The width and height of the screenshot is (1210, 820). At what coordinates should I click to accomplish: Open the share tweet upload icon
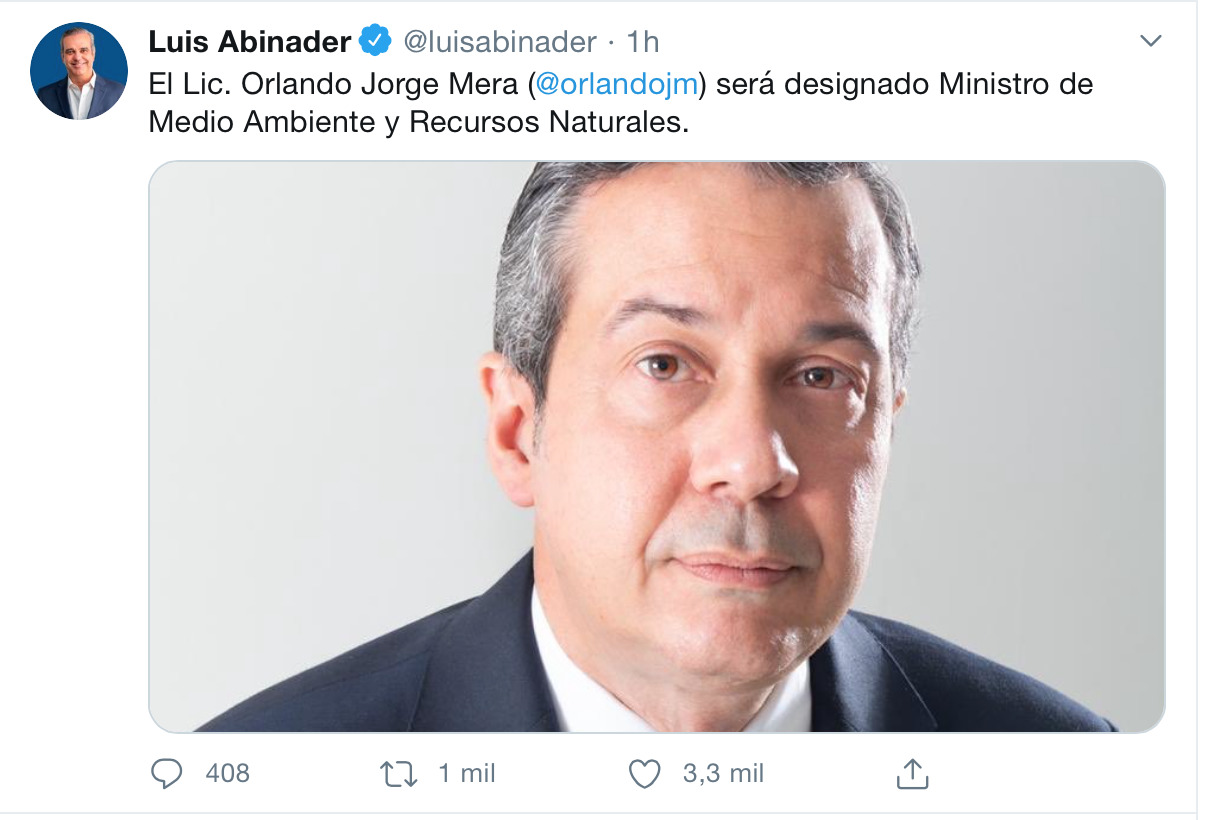point(912,773)
